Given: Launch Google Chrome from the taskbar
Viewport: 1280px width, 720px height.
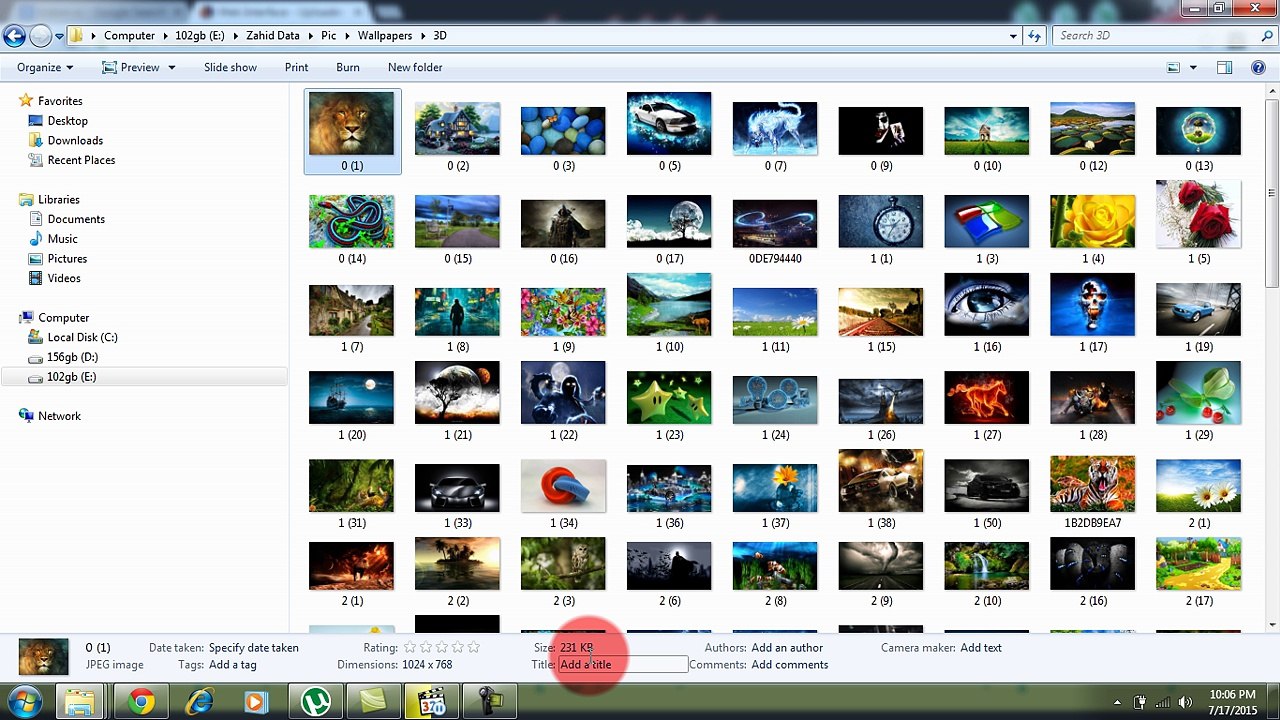Looking at the screenshot, I should tap(141, 702).
